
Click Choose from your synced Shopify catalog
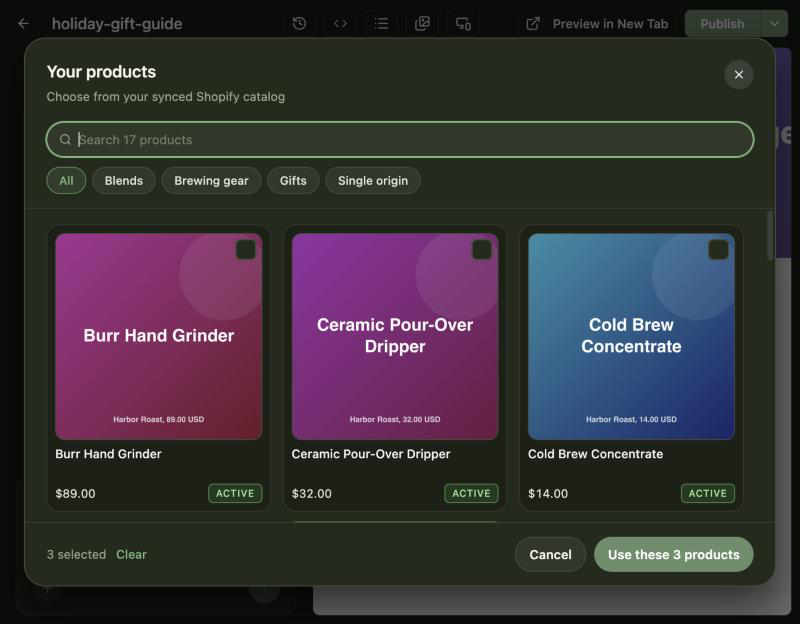(x=166, y=96)
